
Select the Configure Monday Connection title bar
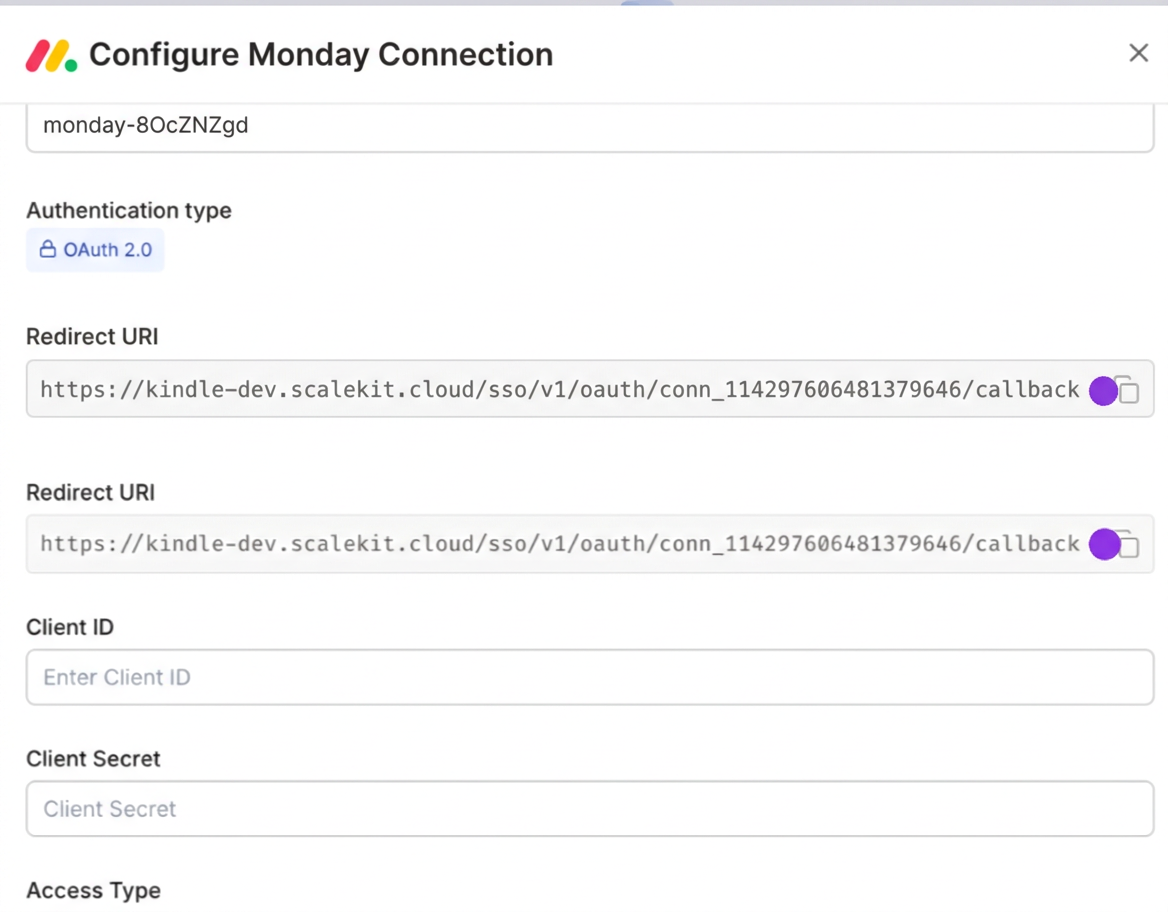tap(321, 54)
